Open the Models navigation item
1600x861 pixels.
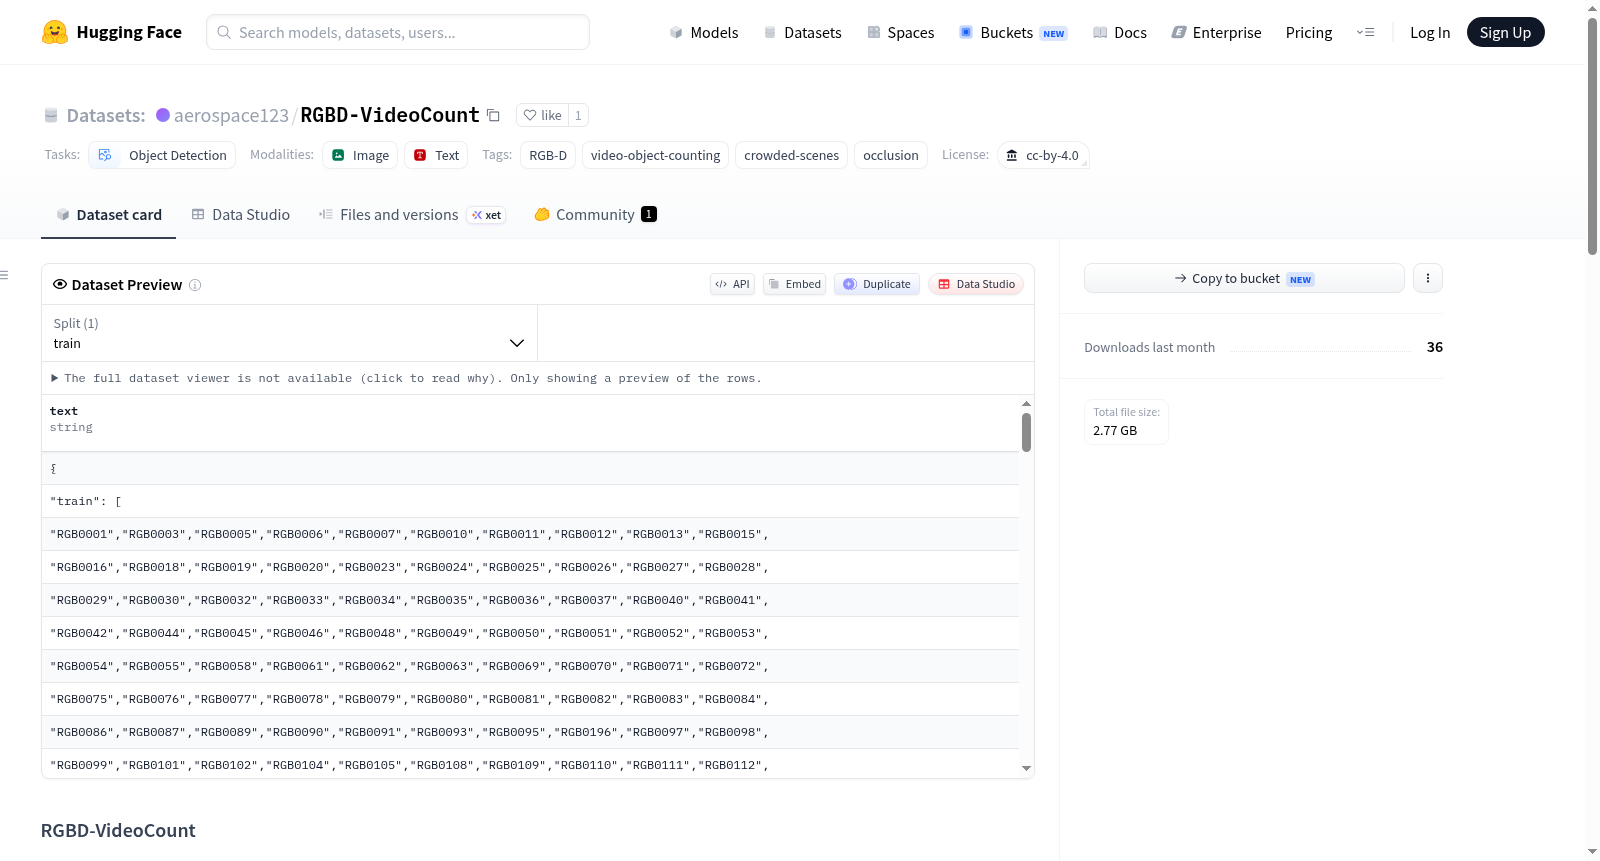tap(704, 32)
